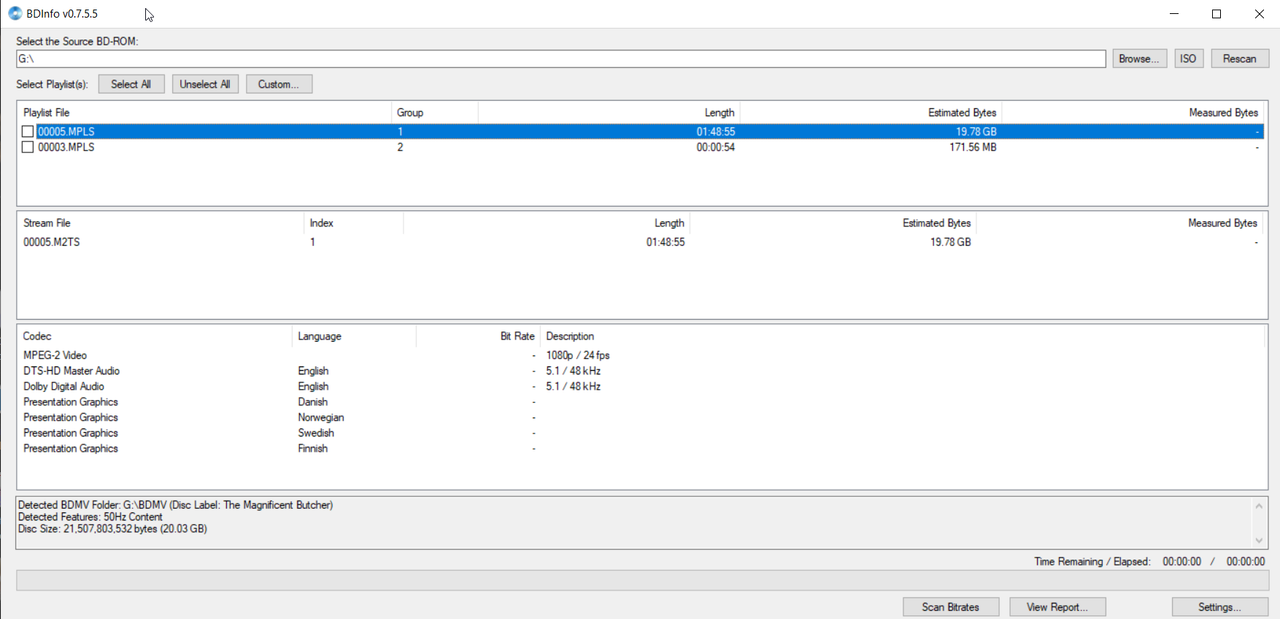Click the Language column header
Image resolution: width=1280 pixels, height=619 pixels.
354,336
